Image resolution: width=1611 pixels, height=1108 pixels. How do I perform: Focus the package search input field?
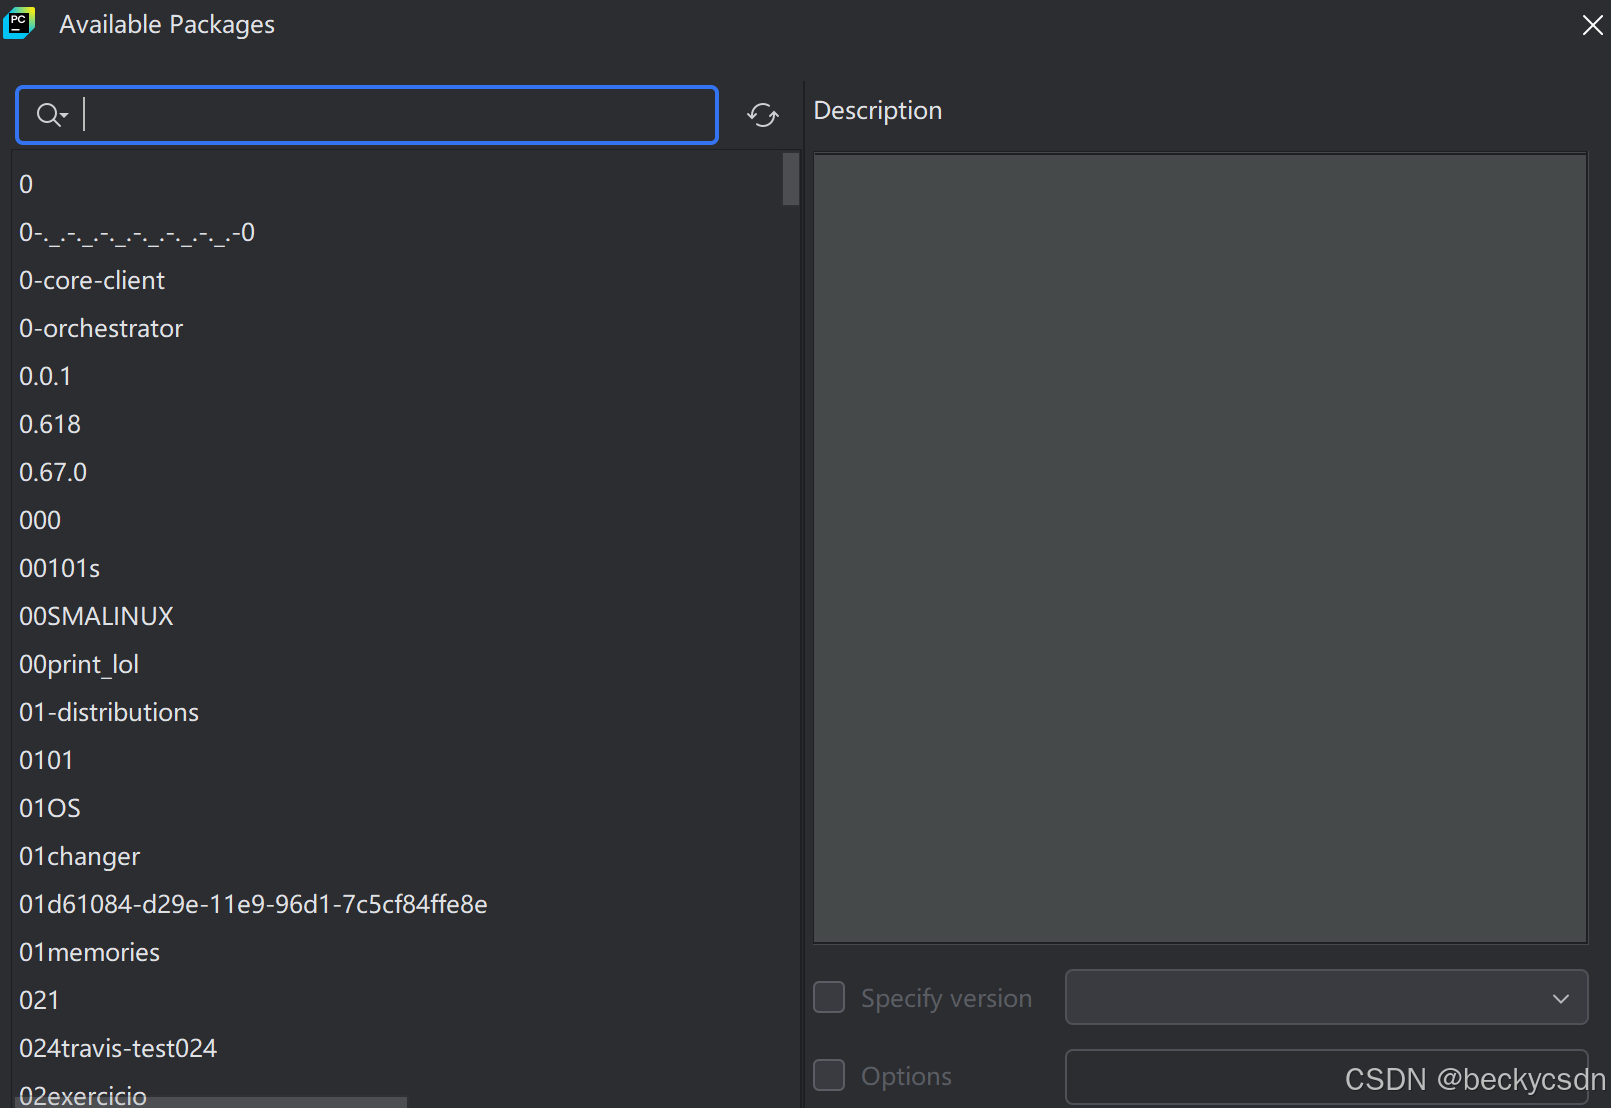[x=367, y=115]
